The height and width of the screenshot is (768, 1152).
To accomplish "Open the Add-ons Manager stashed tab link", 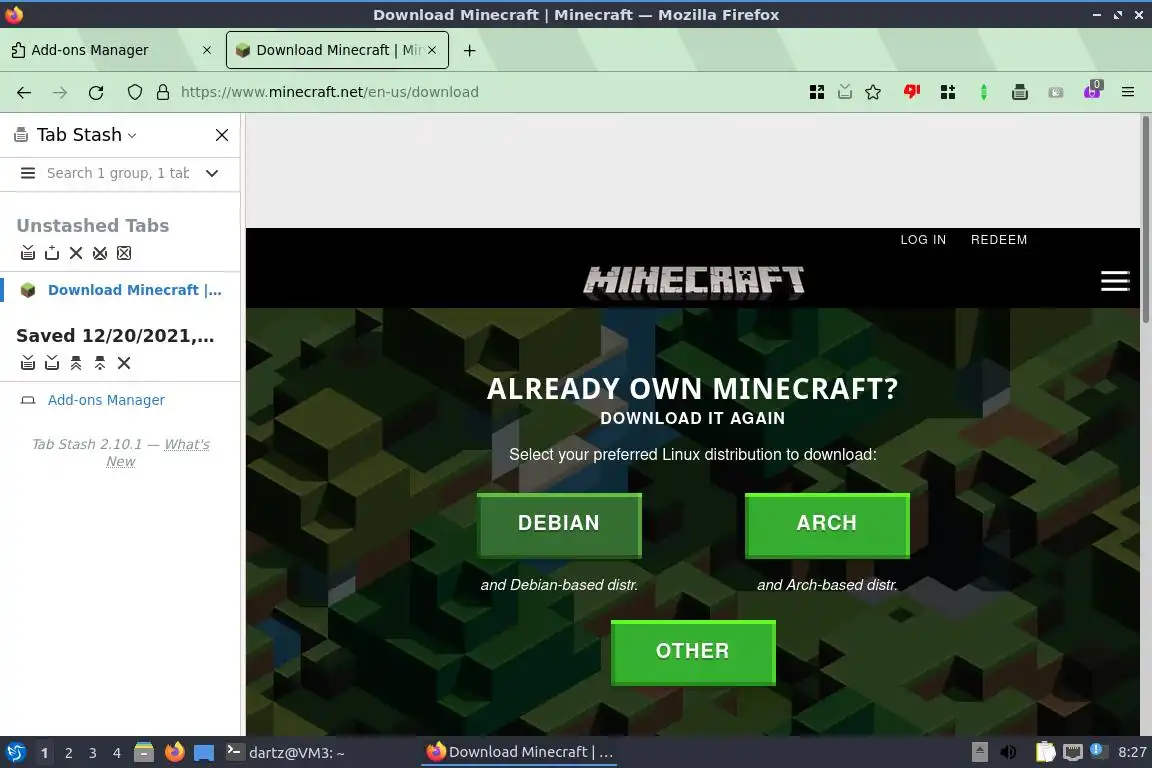I will pyautogui.click(x=106, y=400).
